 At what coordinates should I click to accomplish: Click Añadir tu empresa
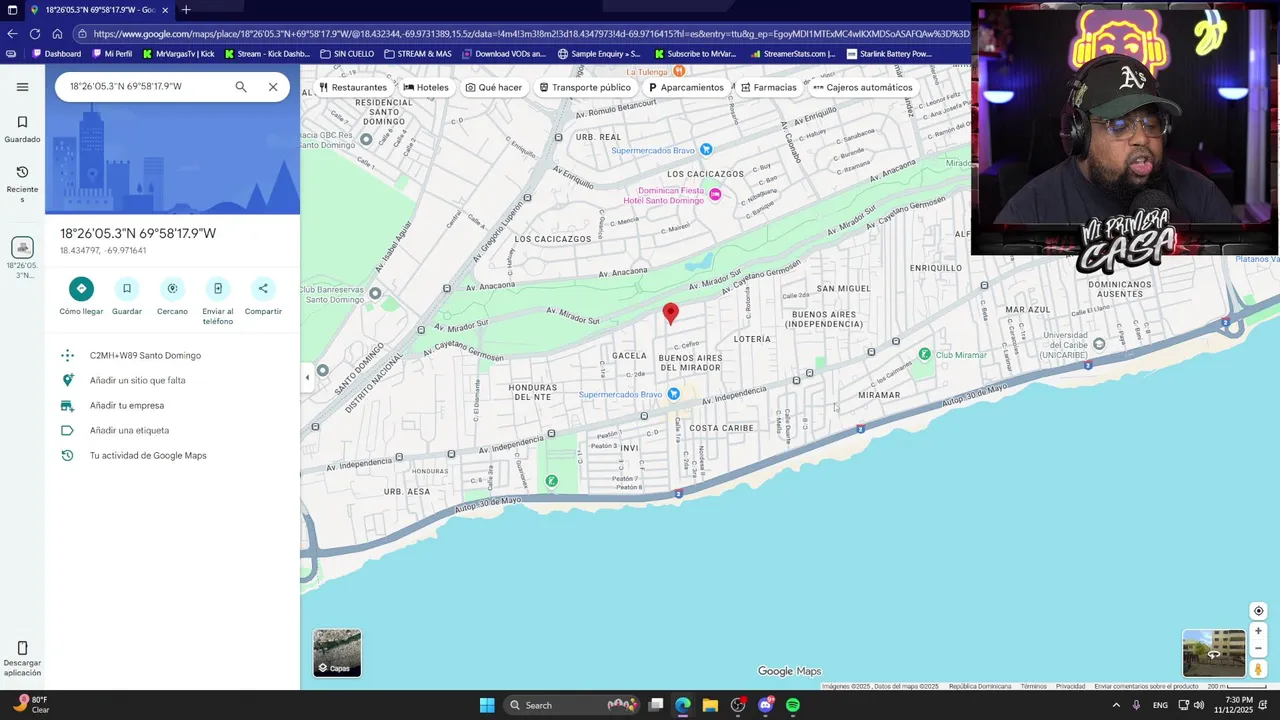point(127,406)
